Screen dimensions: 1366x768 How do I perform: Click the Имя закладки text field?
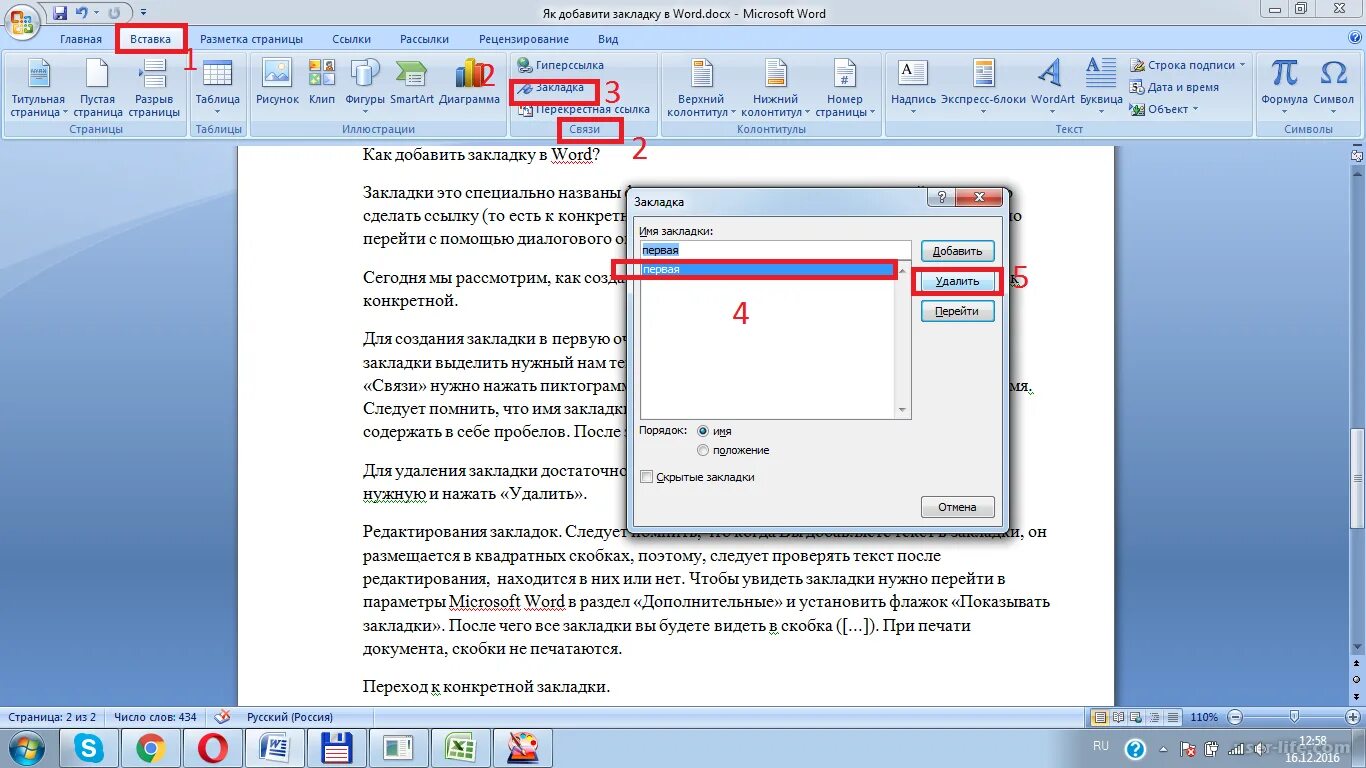click(775, 250)
